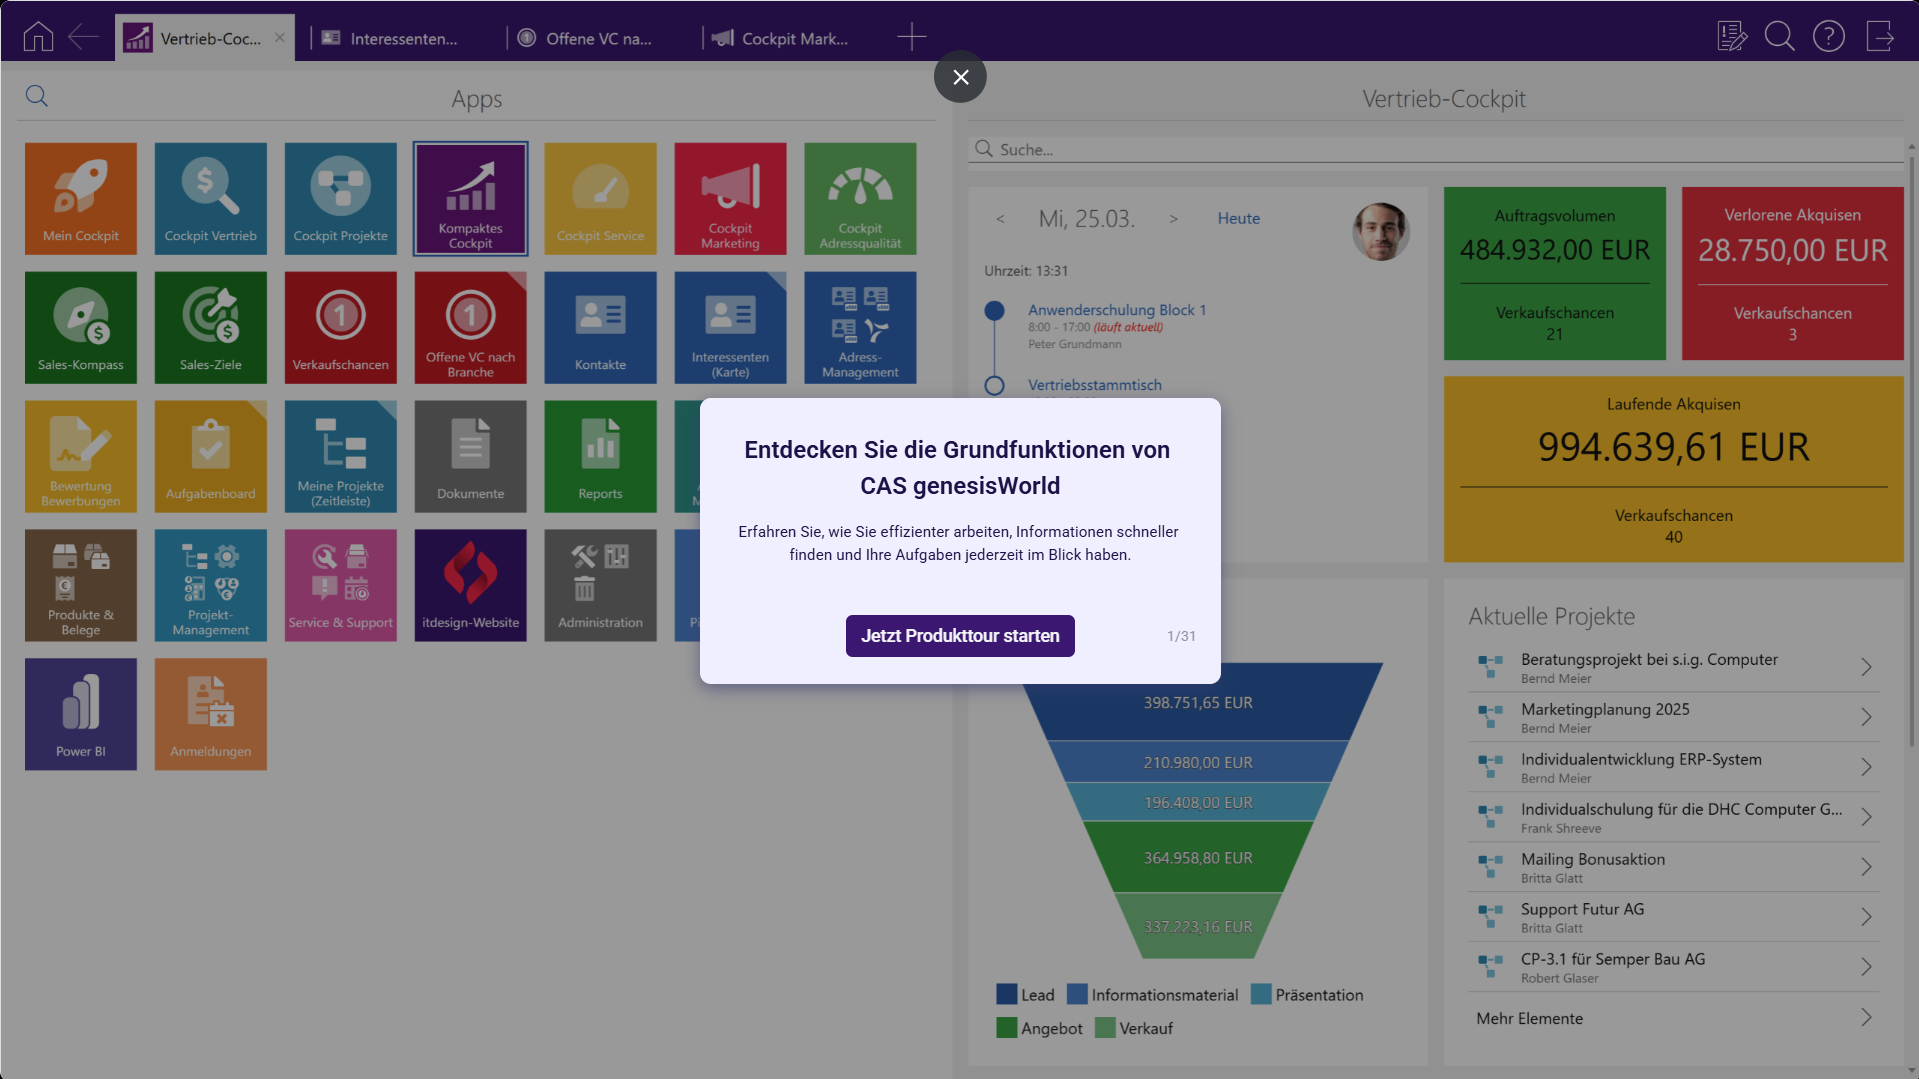Screen dimensions: 1919x1079
Task: Open the Sales-Ziele app tile
Action: (x=211, y=327)
